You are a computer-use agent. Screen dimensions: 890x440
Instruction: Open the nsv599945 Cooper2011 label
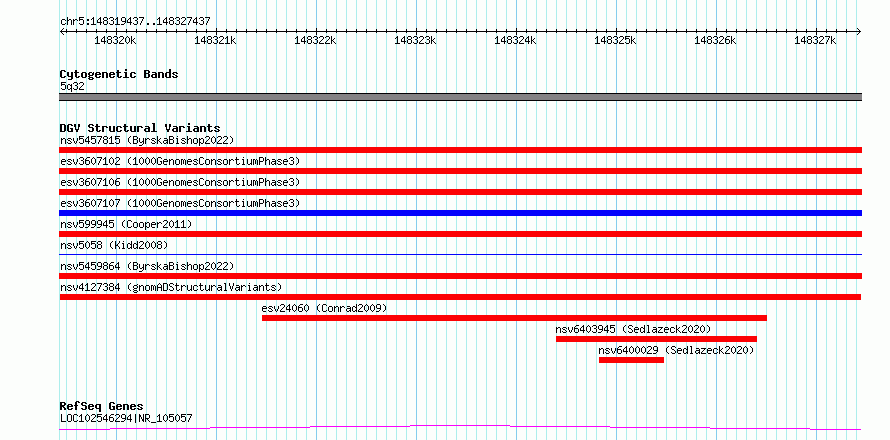click(x=126, y=224)
